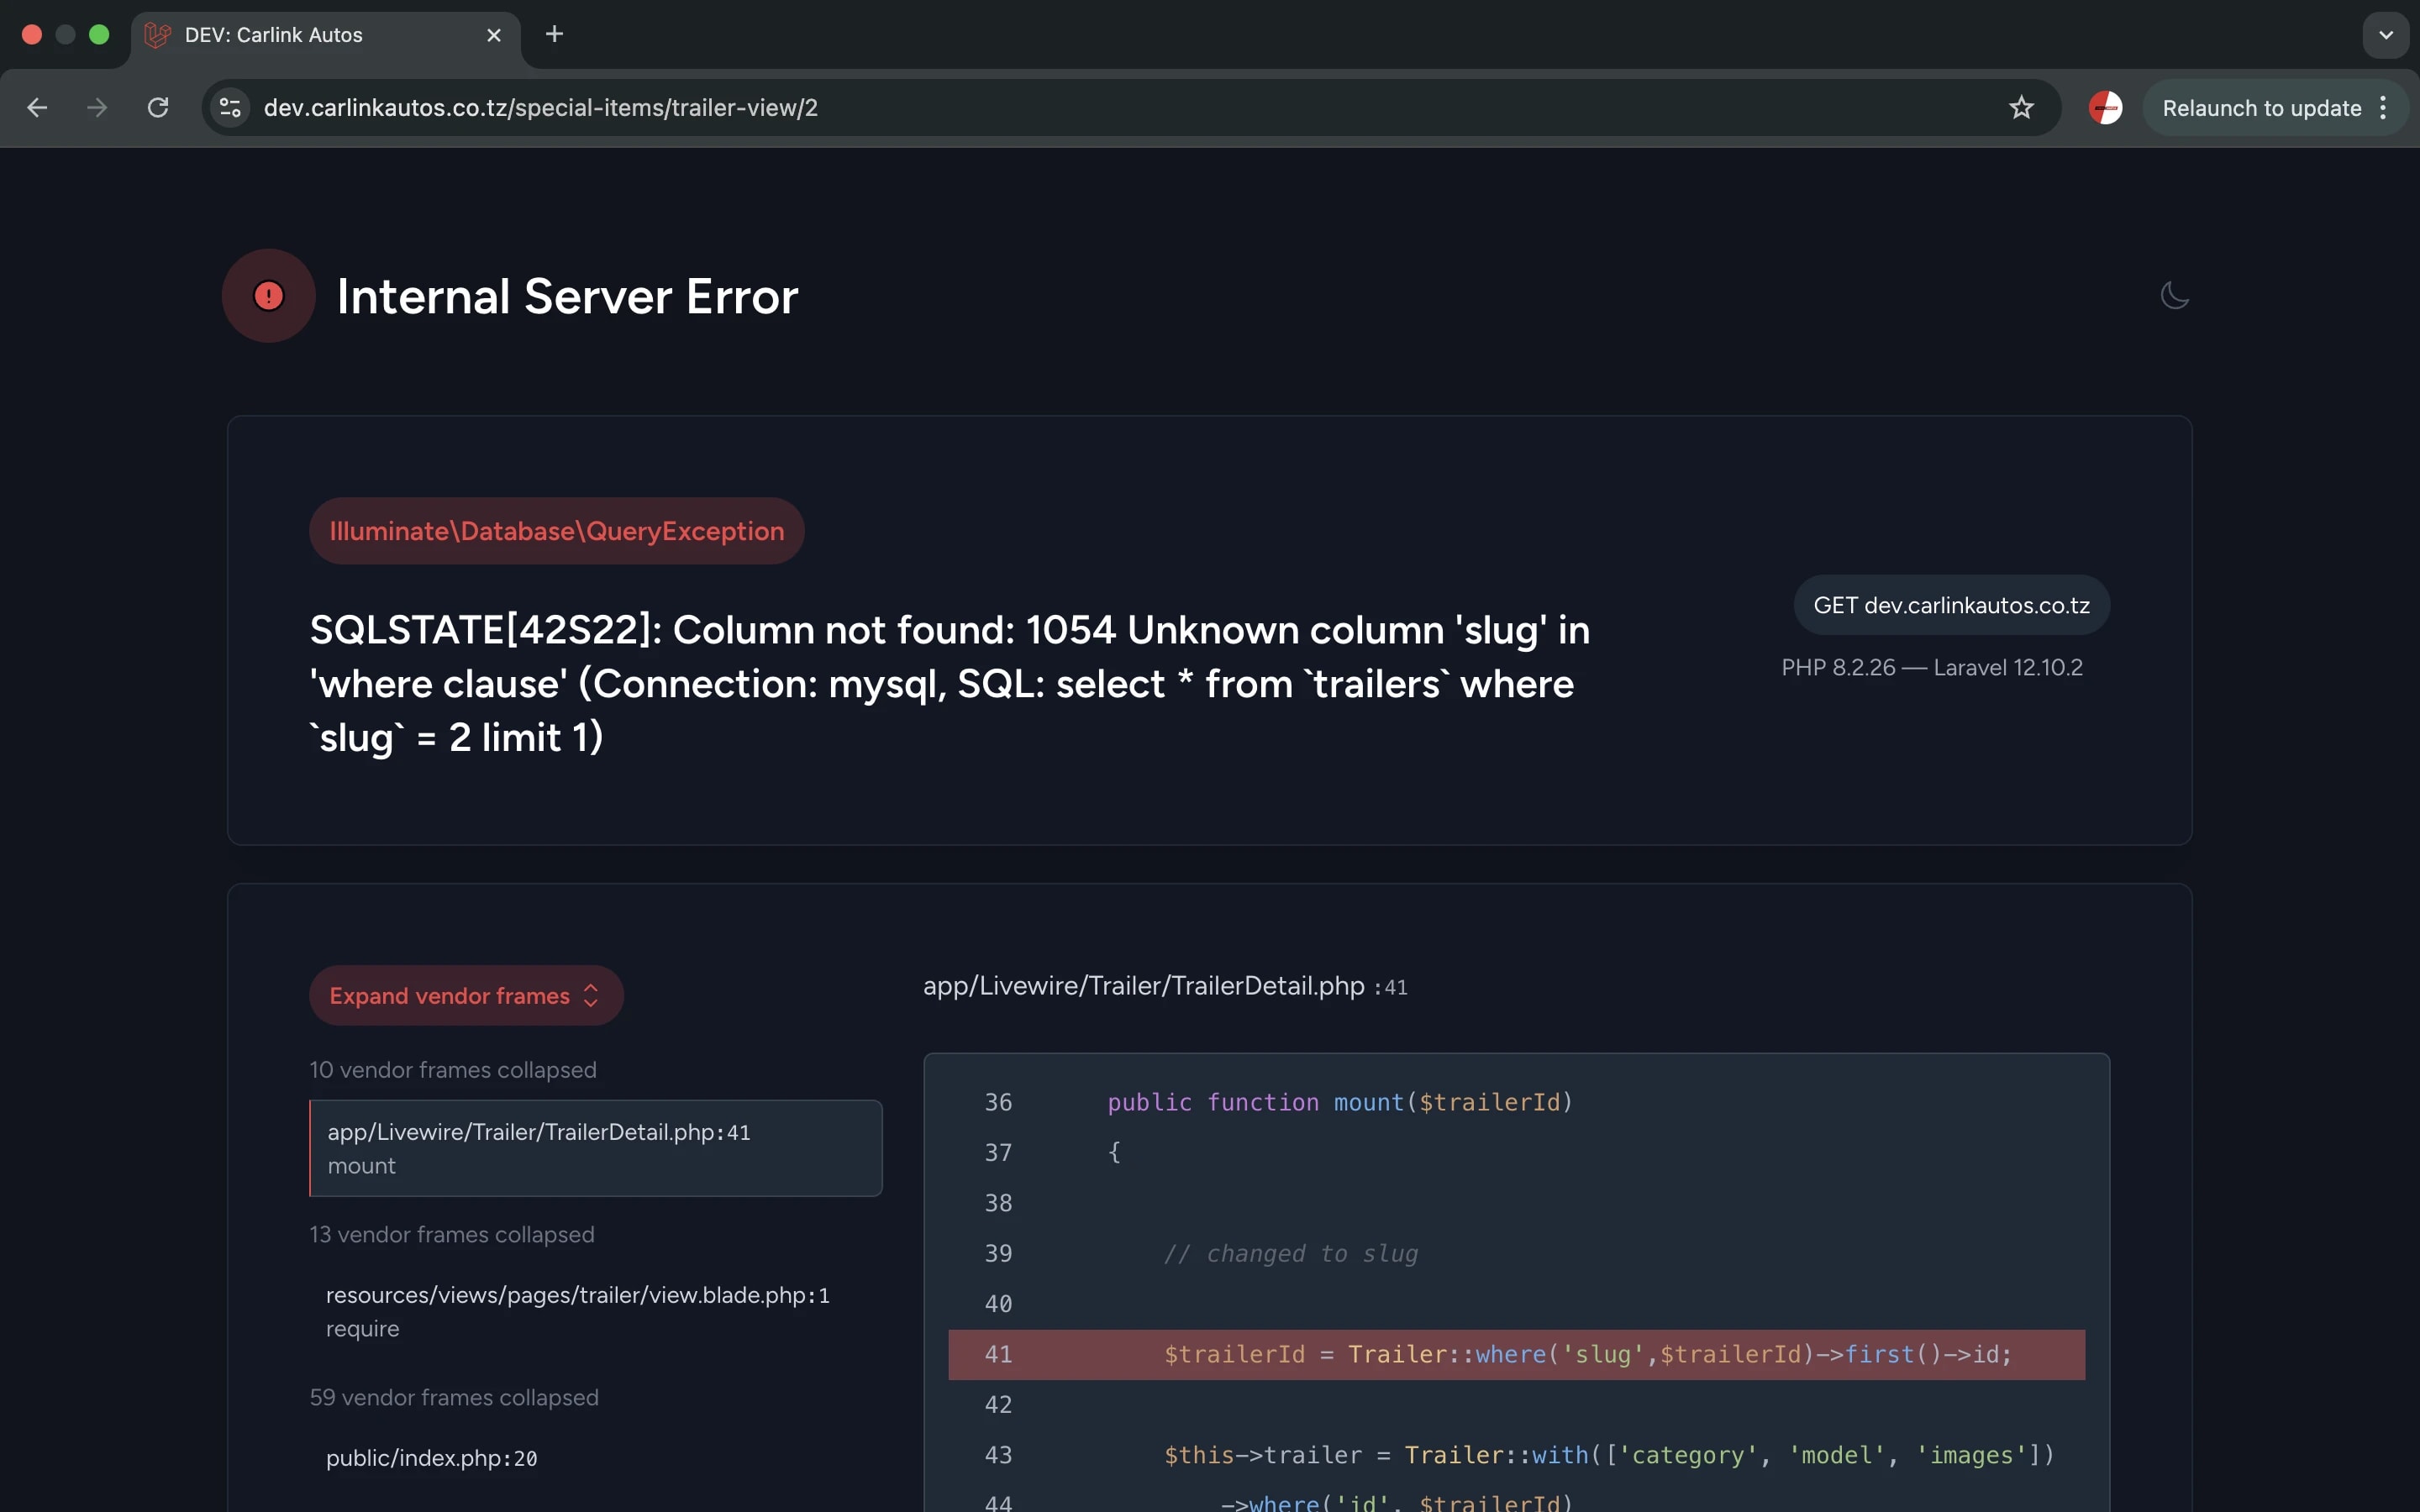Expand the 59 vendor frames collapsed group
2420x1512 pixels.
click(454, 1397)
